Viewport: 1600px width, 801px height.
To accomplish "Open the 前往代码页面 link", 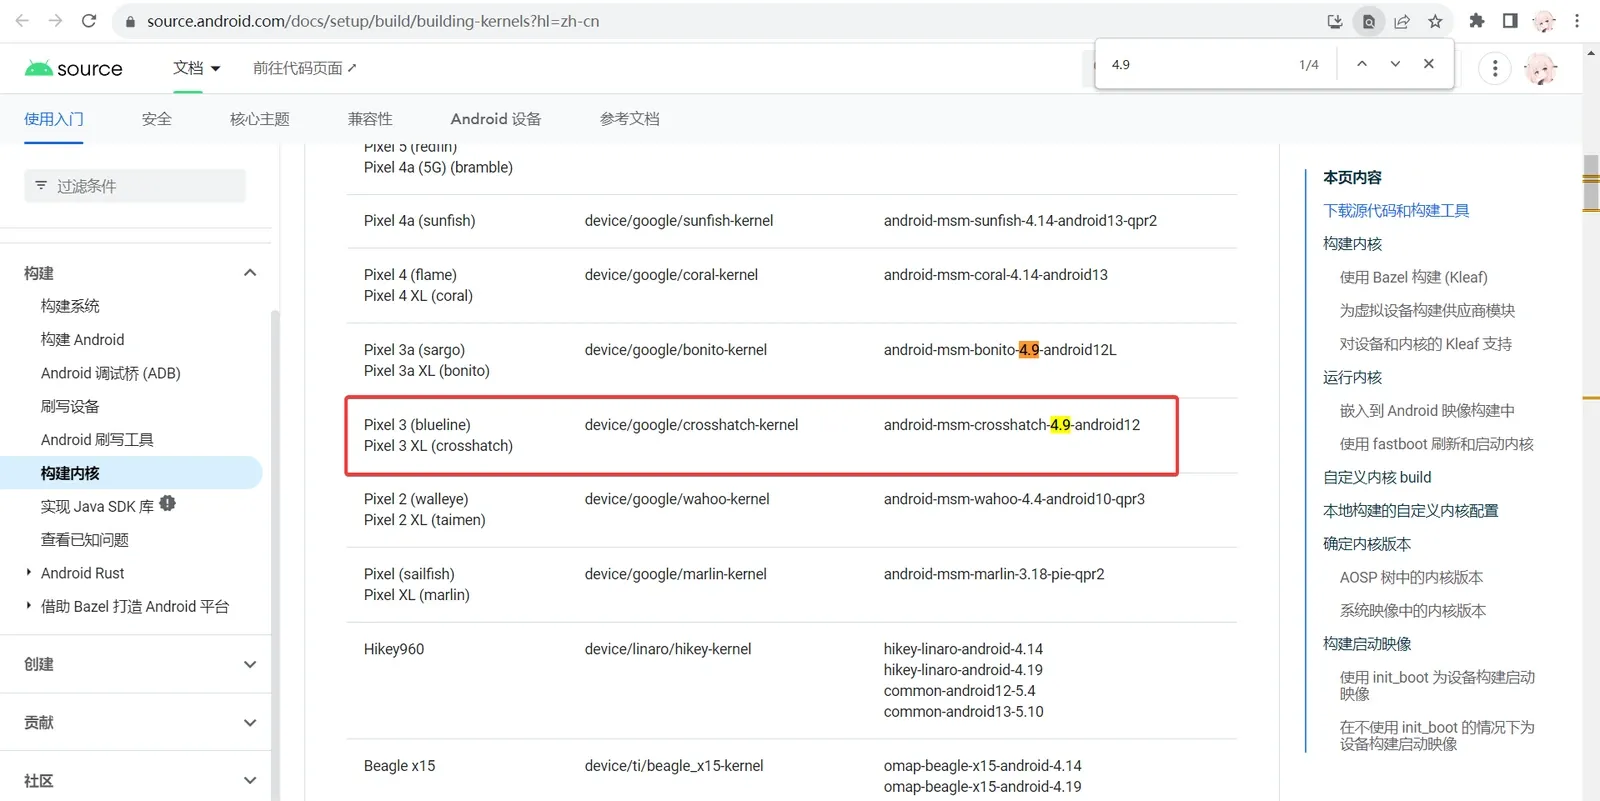I will click(x=305, y=68).
